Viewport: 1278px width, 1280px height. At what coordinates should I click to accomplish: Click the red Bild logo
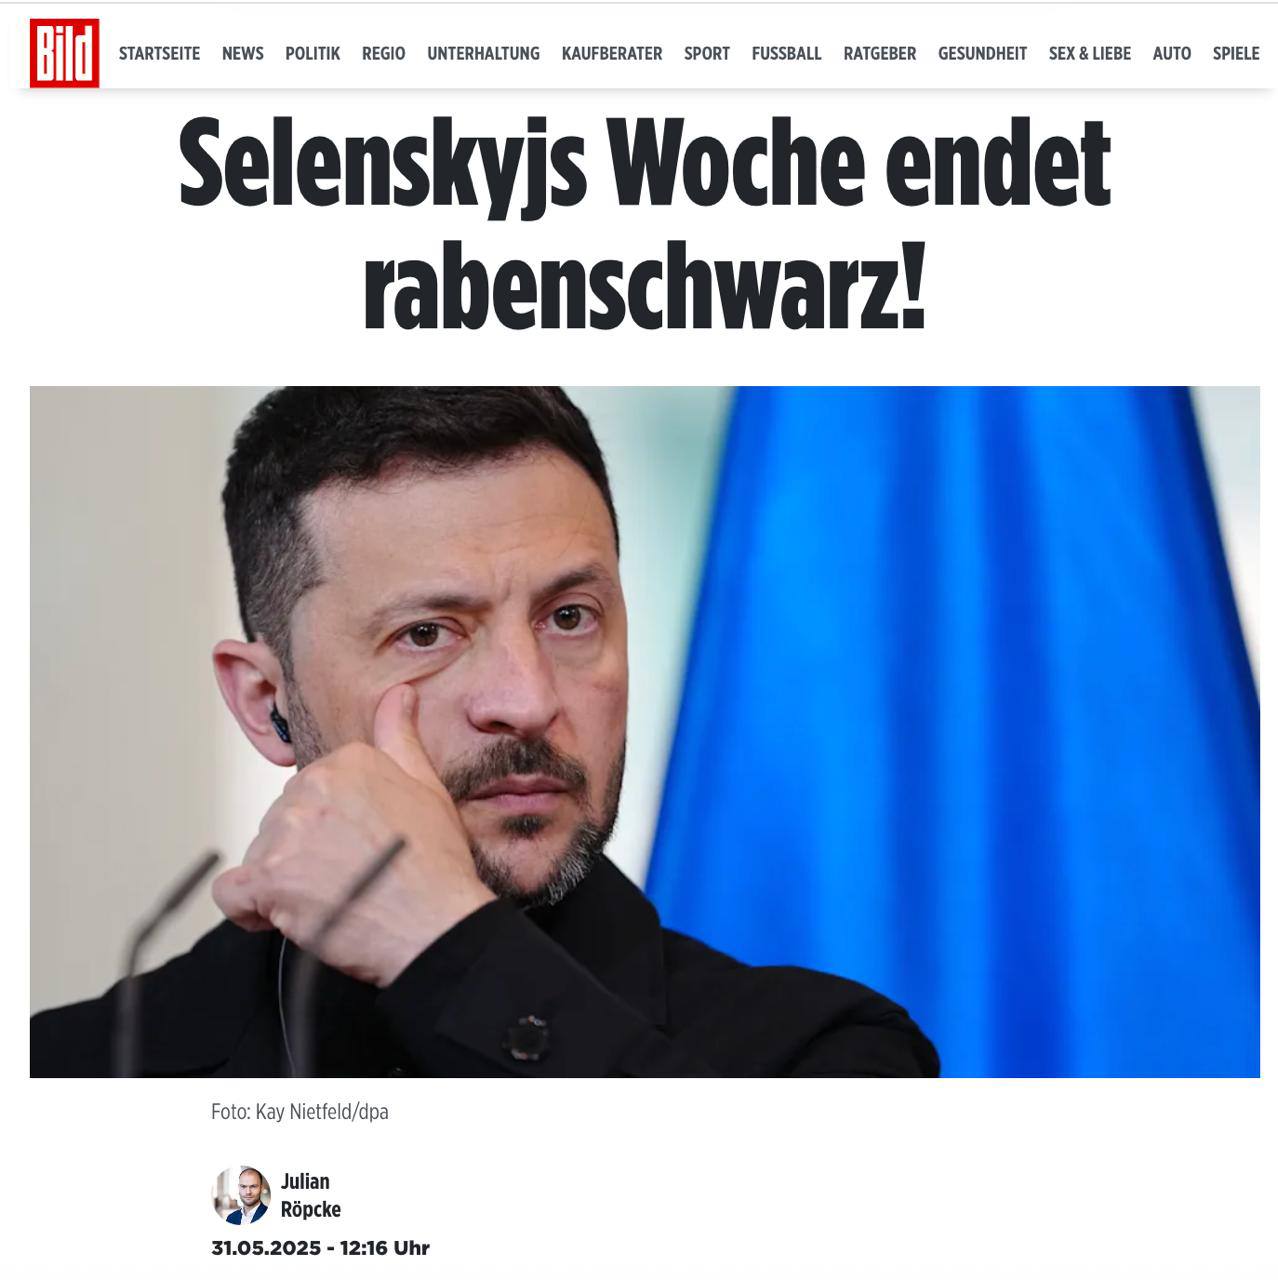(64, 53)
